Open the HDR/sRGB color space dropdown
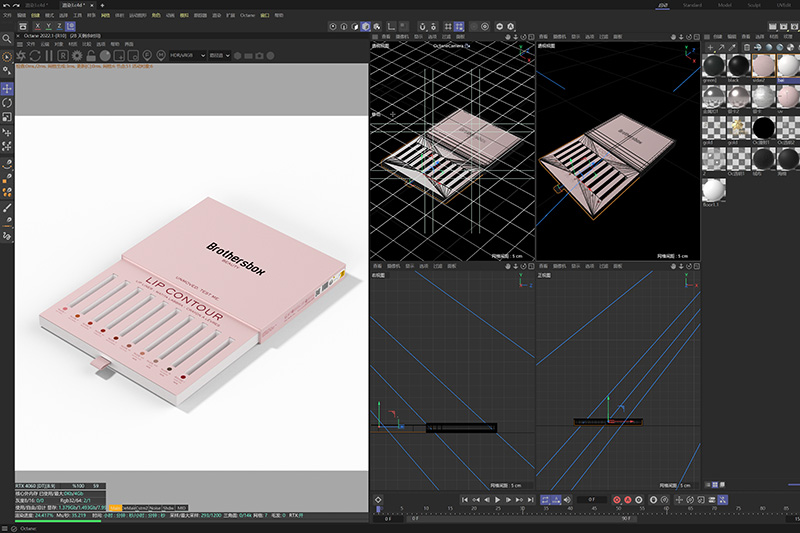 187,56
